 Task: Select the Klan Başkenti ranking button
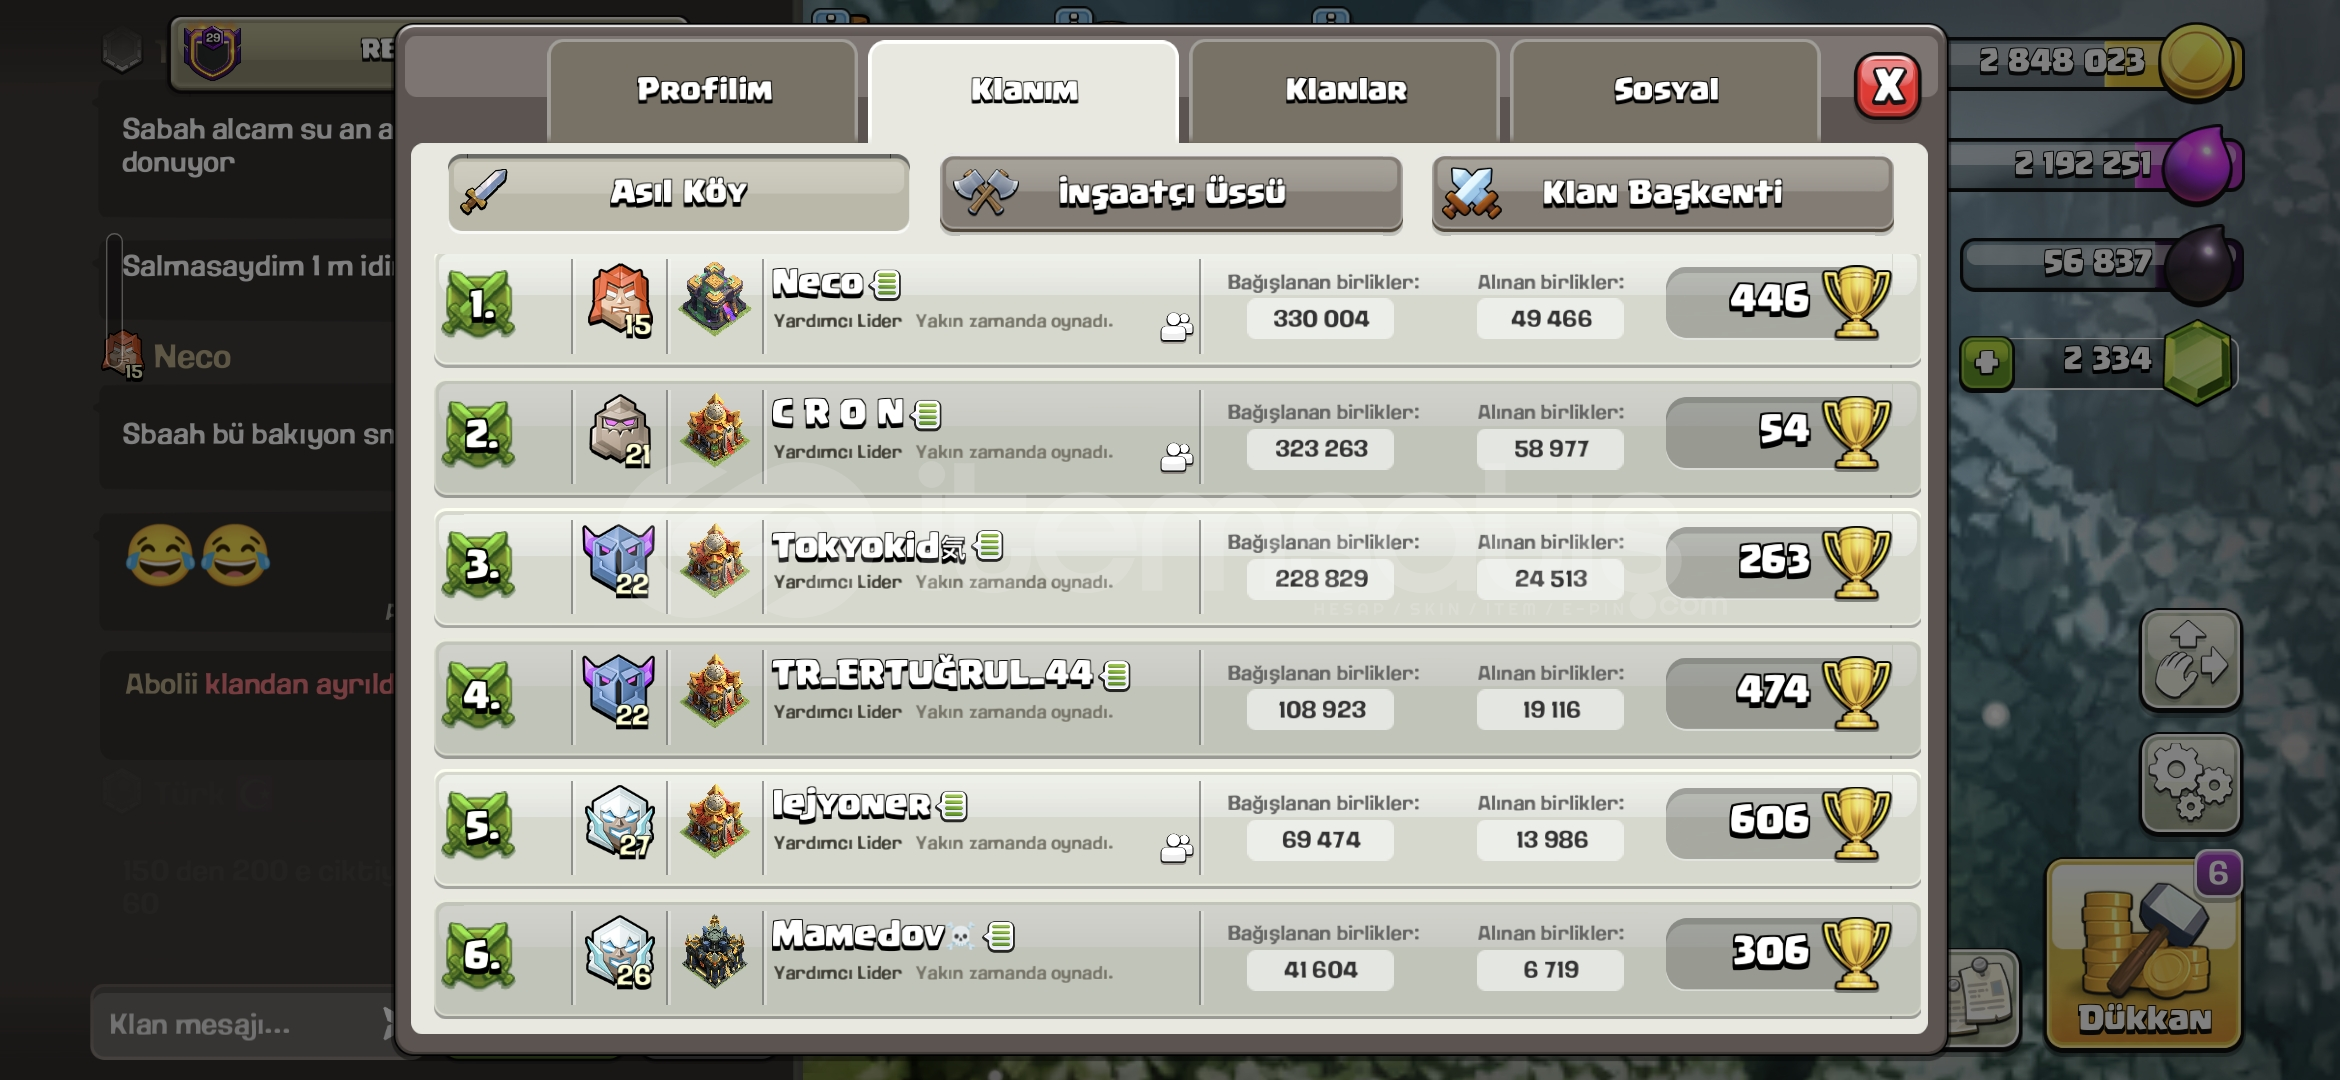point(1662,193)
